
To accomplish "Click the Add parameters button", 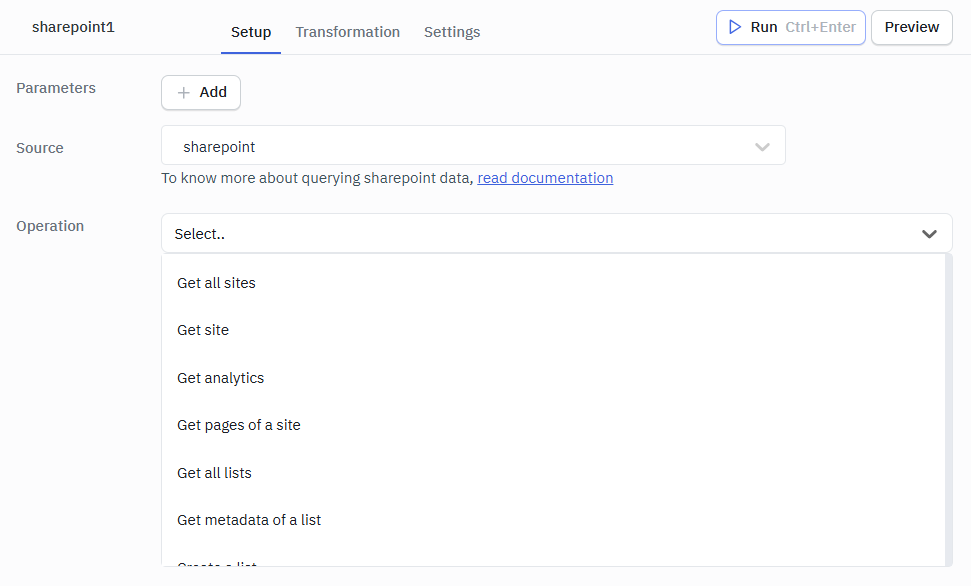I will 201,92.
